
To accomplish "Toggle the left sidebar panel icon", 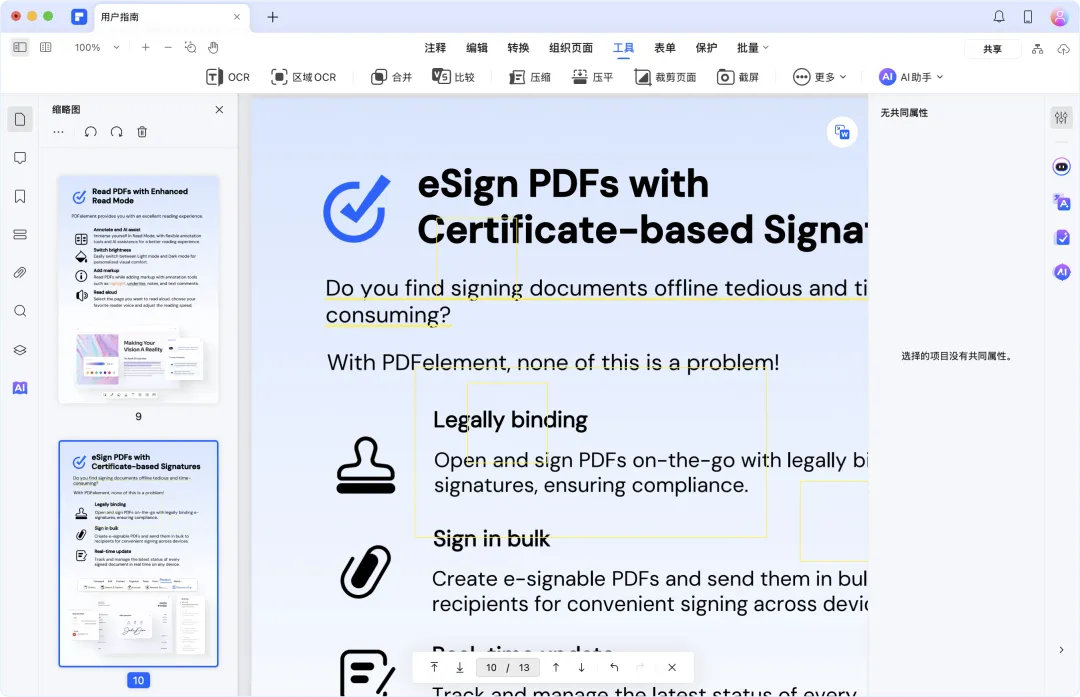I will [x=20, y=48].
